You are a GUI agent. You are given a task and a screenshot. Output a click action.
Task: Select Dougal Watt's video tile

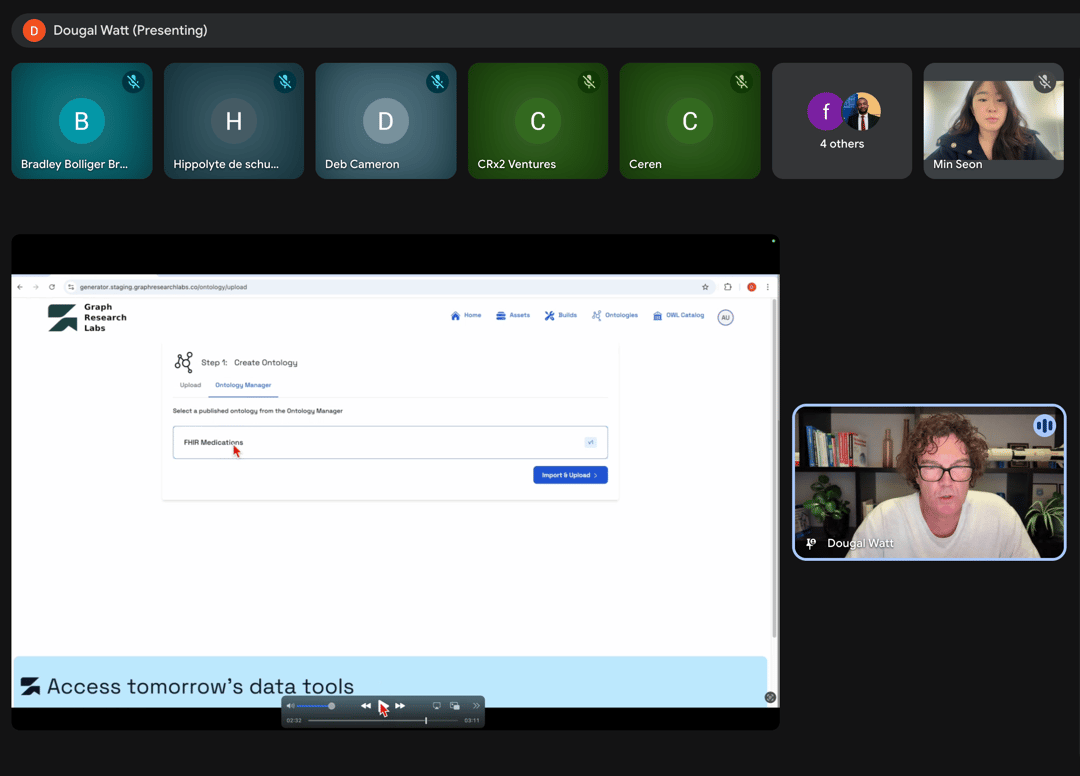[x=929, y=482]
